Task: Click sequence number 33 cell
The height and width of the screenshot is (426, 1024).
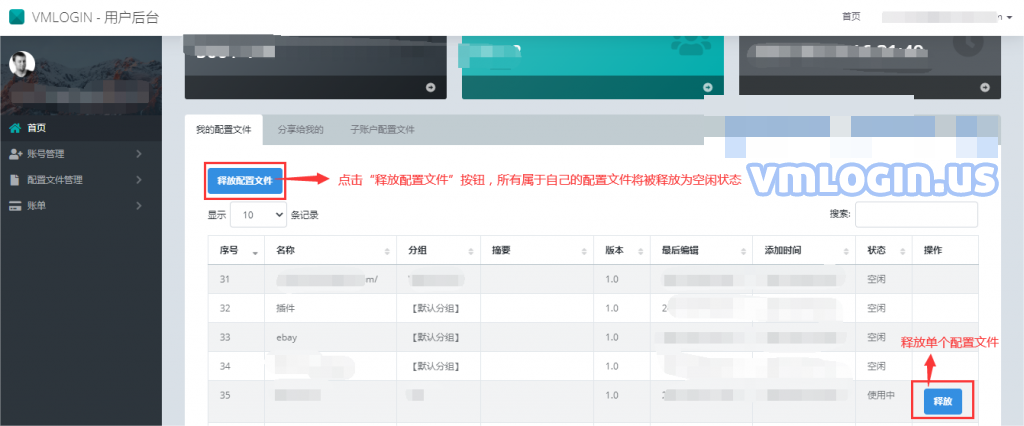Action: tap(236, 337)
